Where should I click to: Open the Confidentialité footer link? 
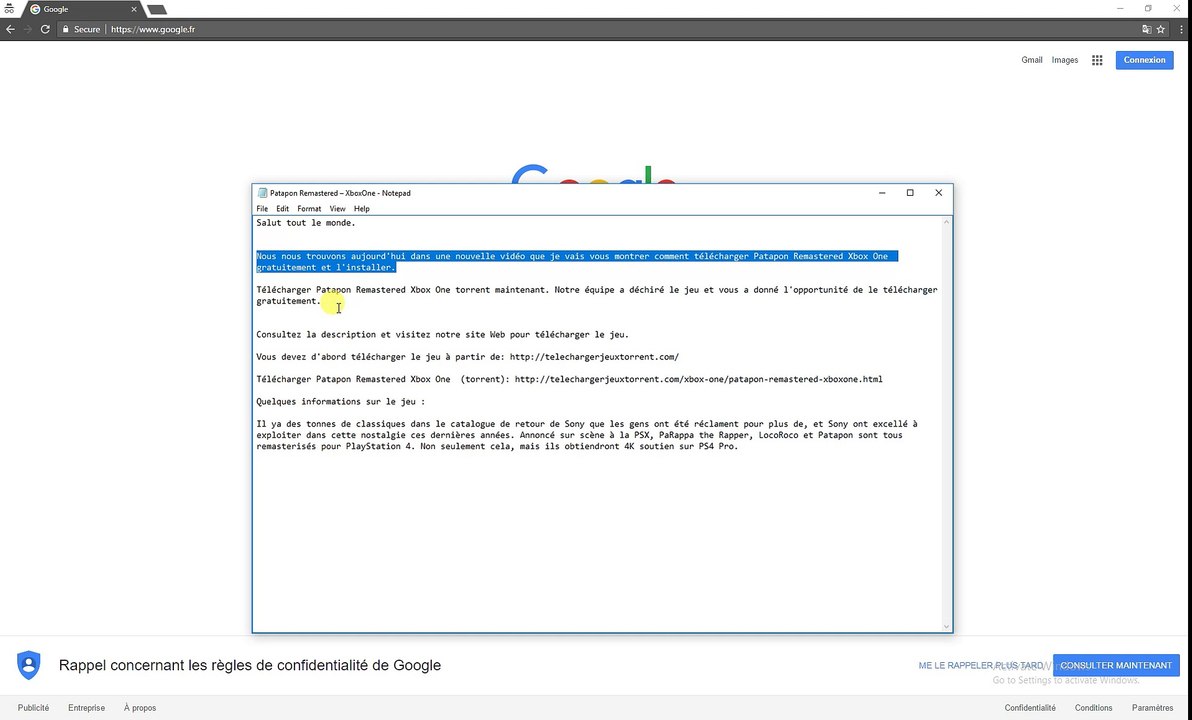click(x=1030, y=708)
